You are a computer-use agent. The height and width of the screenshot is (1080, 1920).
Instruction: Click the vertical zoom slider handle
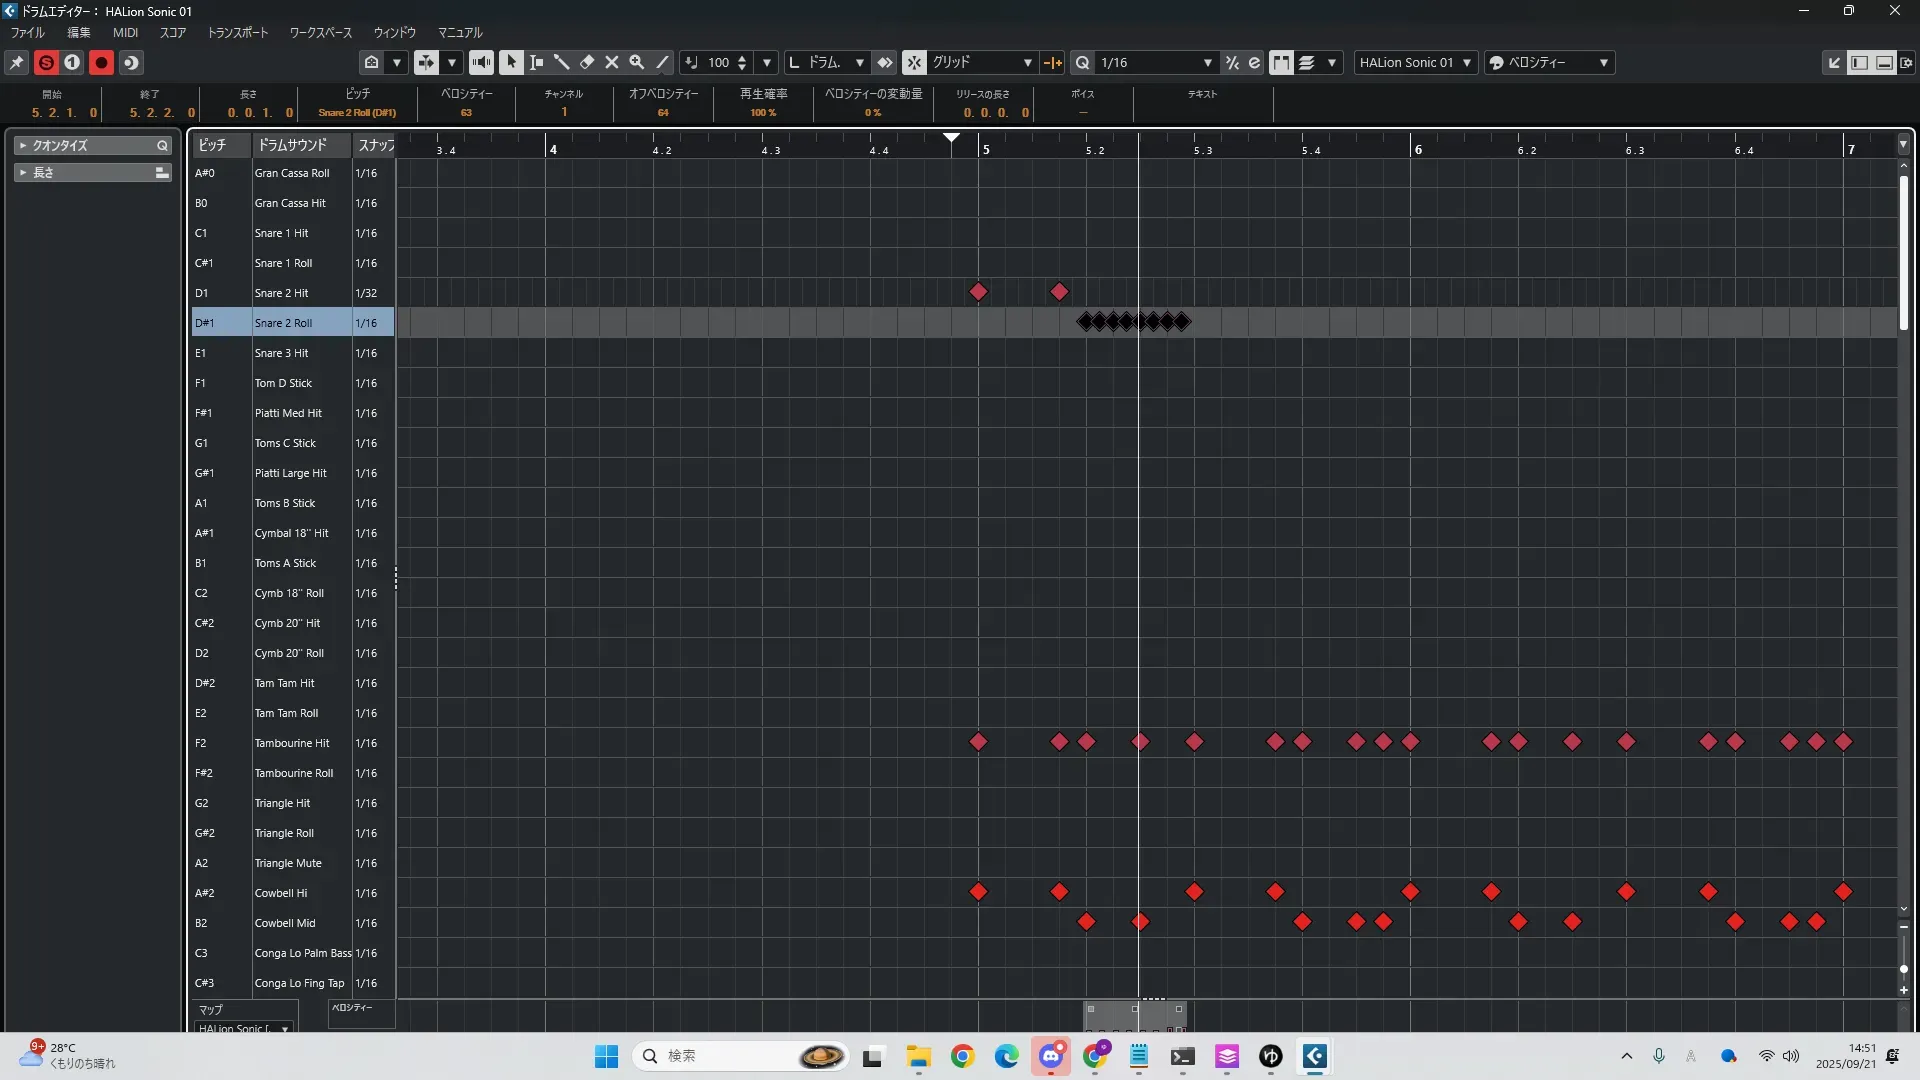pyautogui.click(x=1903, y=969)
